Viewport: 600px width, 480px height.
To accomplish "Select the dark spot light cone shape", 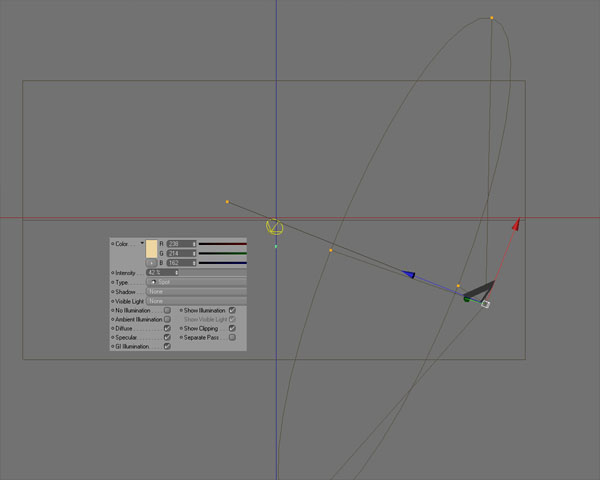I will click(480, 291).
